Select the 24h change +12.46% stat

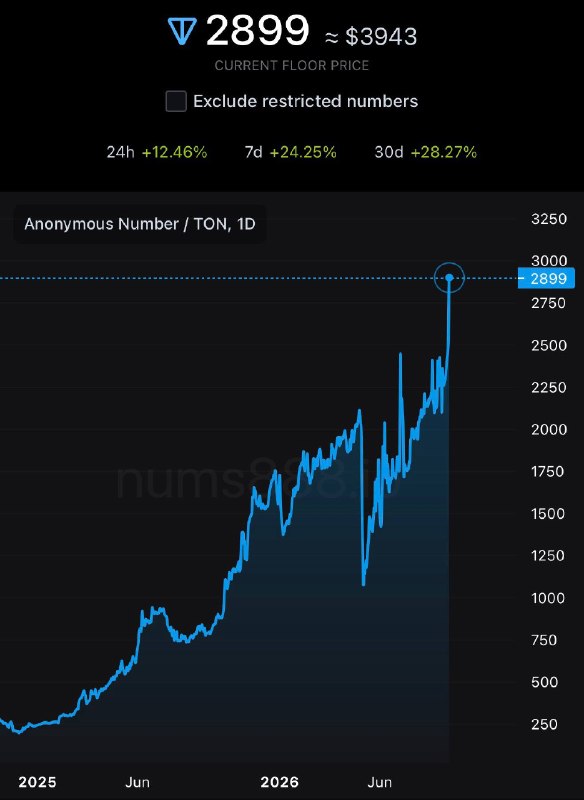click(x=157, y=152)
